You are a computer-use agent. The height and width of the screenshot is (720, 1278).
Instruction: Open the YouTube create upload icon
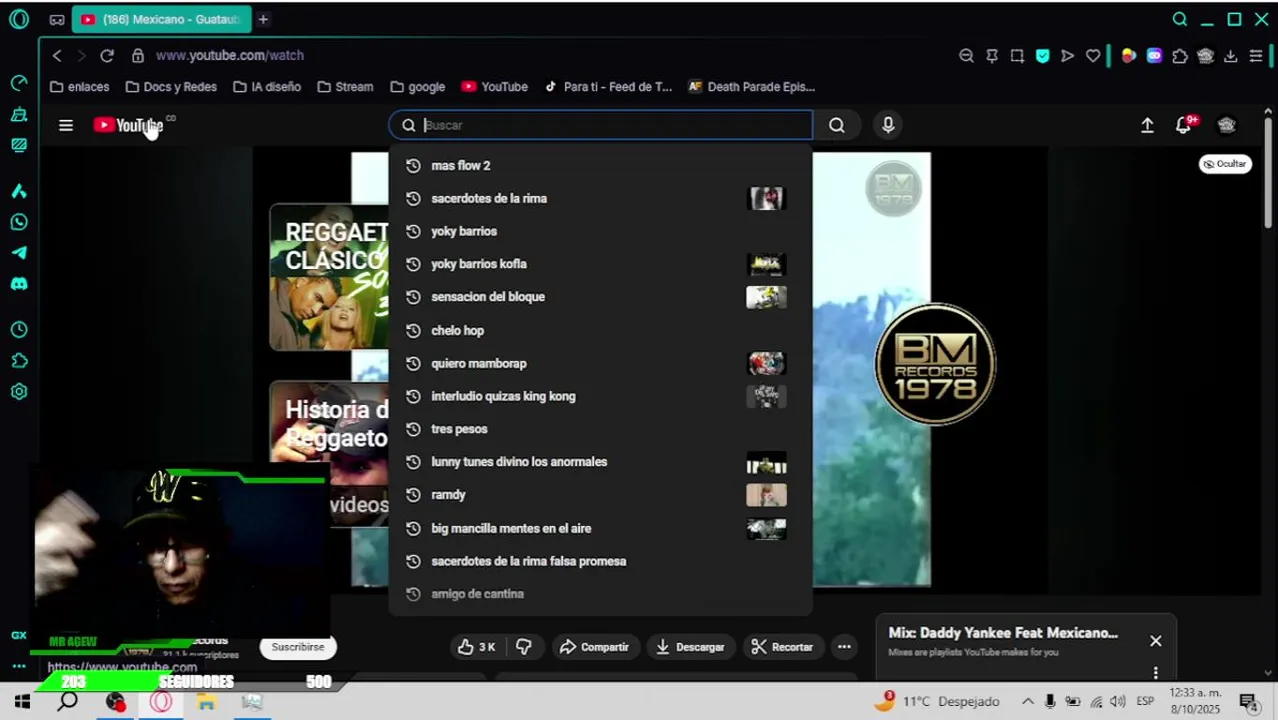[x=1147, y=125]
